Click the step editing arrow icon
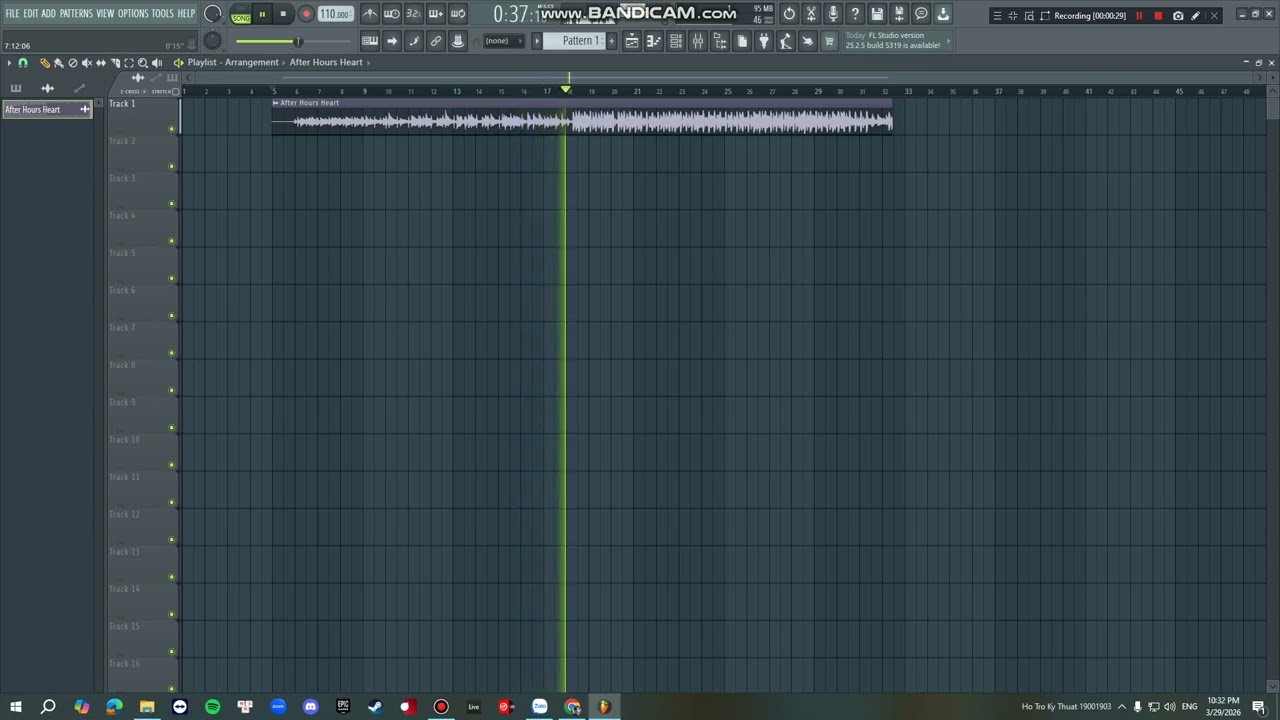The height and width of the screenshot is (720, 1280). point(392,41)
